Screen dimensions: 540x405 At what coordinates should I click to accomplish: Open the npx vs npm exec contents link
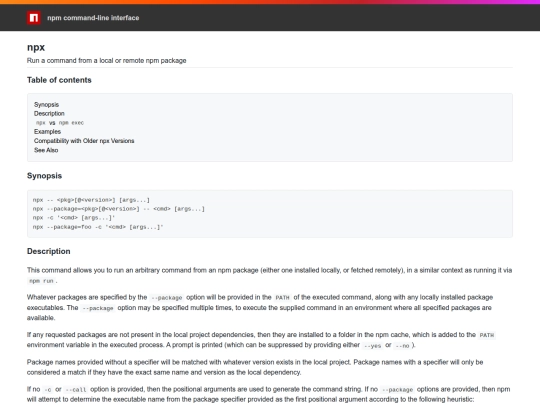[x=59, y=123]
